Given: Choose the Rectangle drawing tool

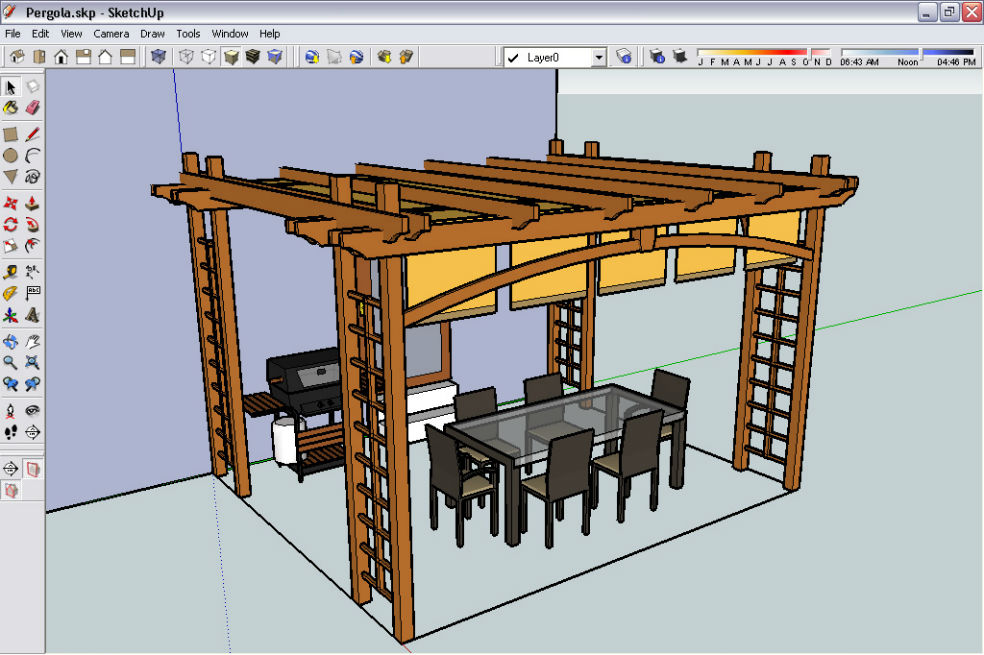Looking at the screenshot, I should [x=11, y=134].
